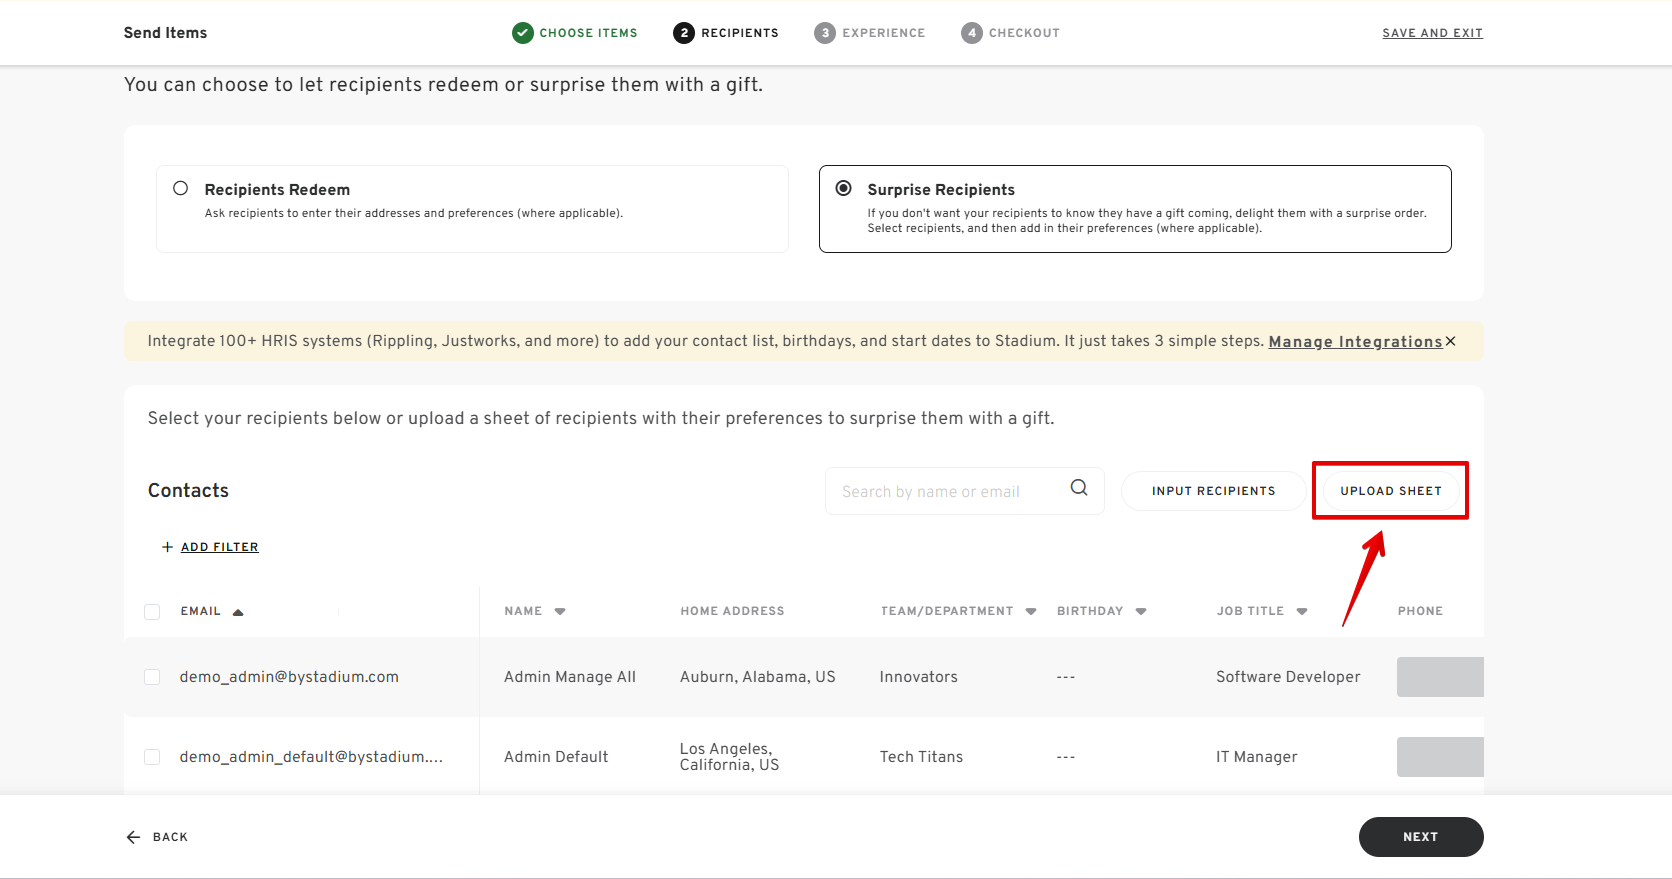The image size is (1672, 879).
Task: Open the Job Title column dropdown arrow
Action: [x=1302, y=611]
